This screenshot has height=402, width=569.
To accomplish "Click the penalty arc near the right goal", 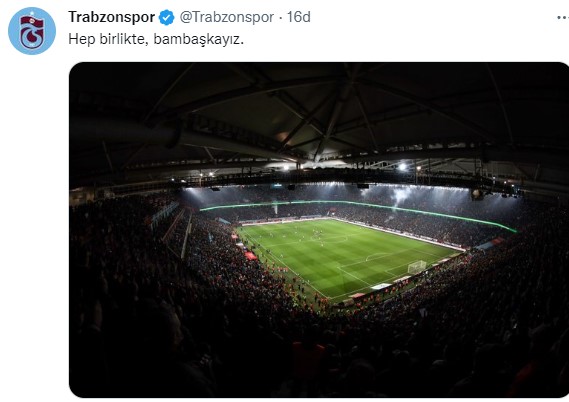I will [x=377, y=256].
